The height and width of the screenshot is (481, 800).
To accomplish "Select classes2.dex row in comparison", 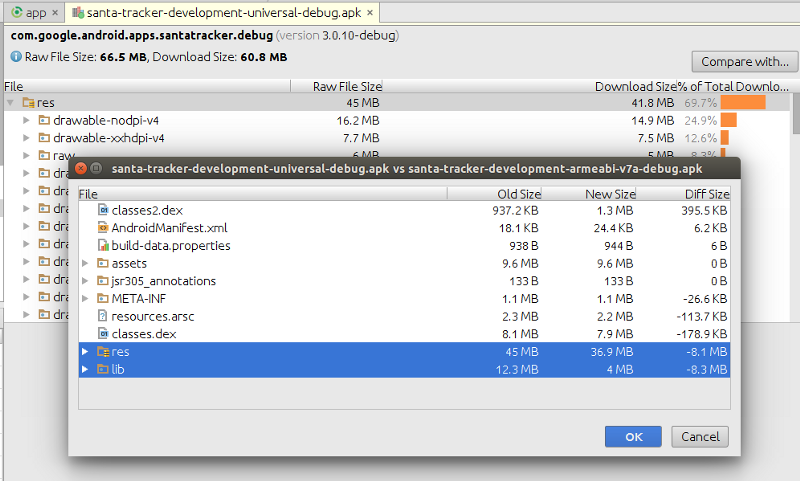I will pyautogui.click(x=404, y=210).
